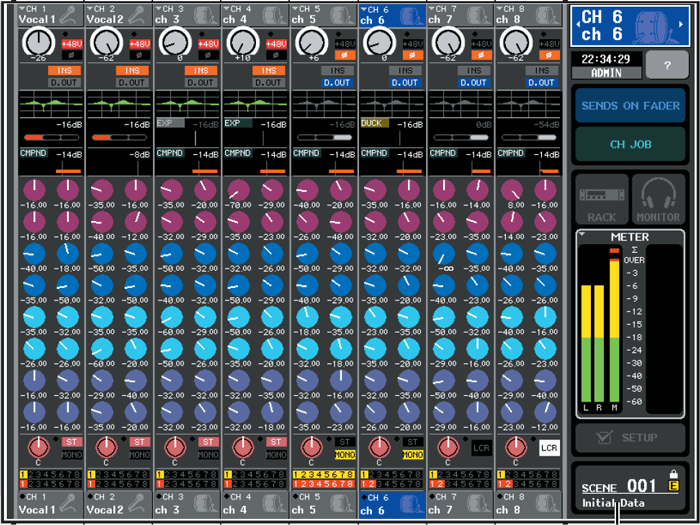Open the CH JOB menu
The image size is (700, 525).
point(630,144)
